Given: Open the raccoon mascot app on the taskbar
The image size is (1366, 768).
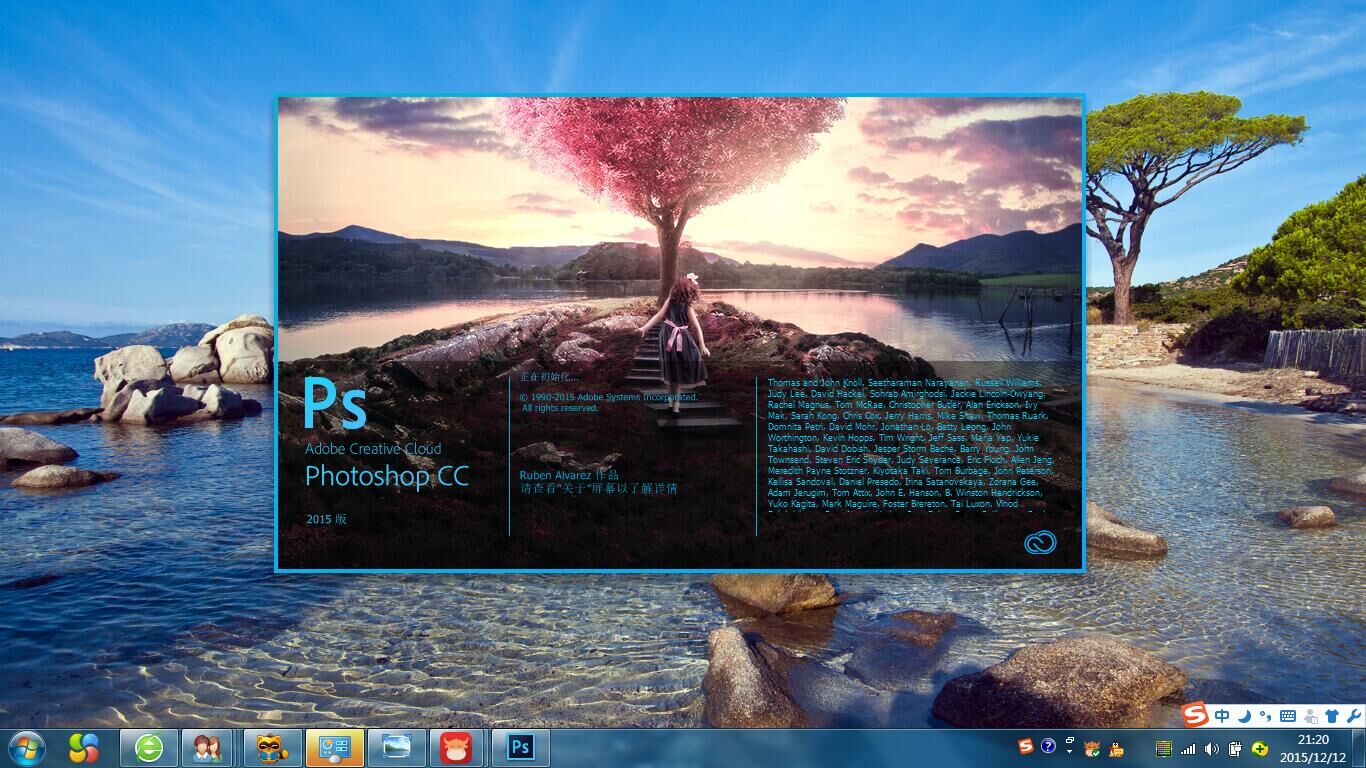Looking at the screenshot, I should [x=272, y=747].
